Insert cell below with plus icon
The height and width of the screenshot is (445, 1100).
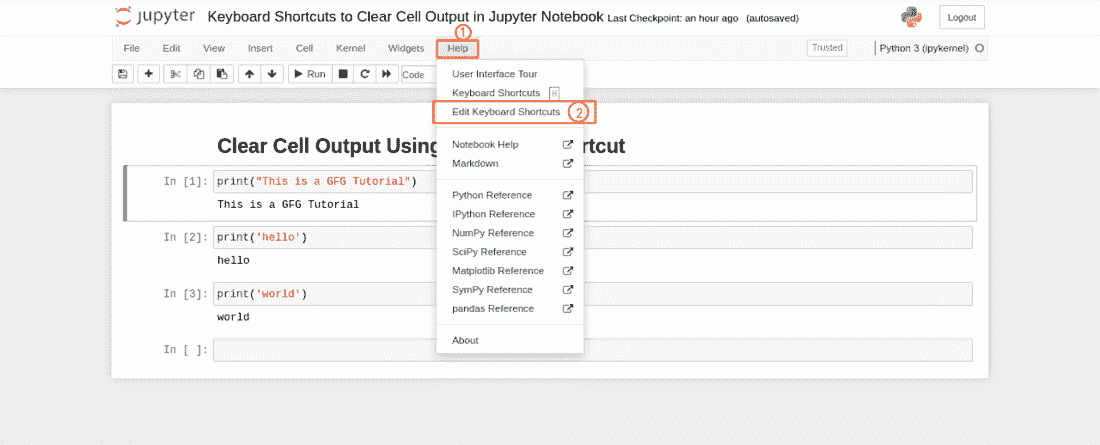click(x=149, y=74)
